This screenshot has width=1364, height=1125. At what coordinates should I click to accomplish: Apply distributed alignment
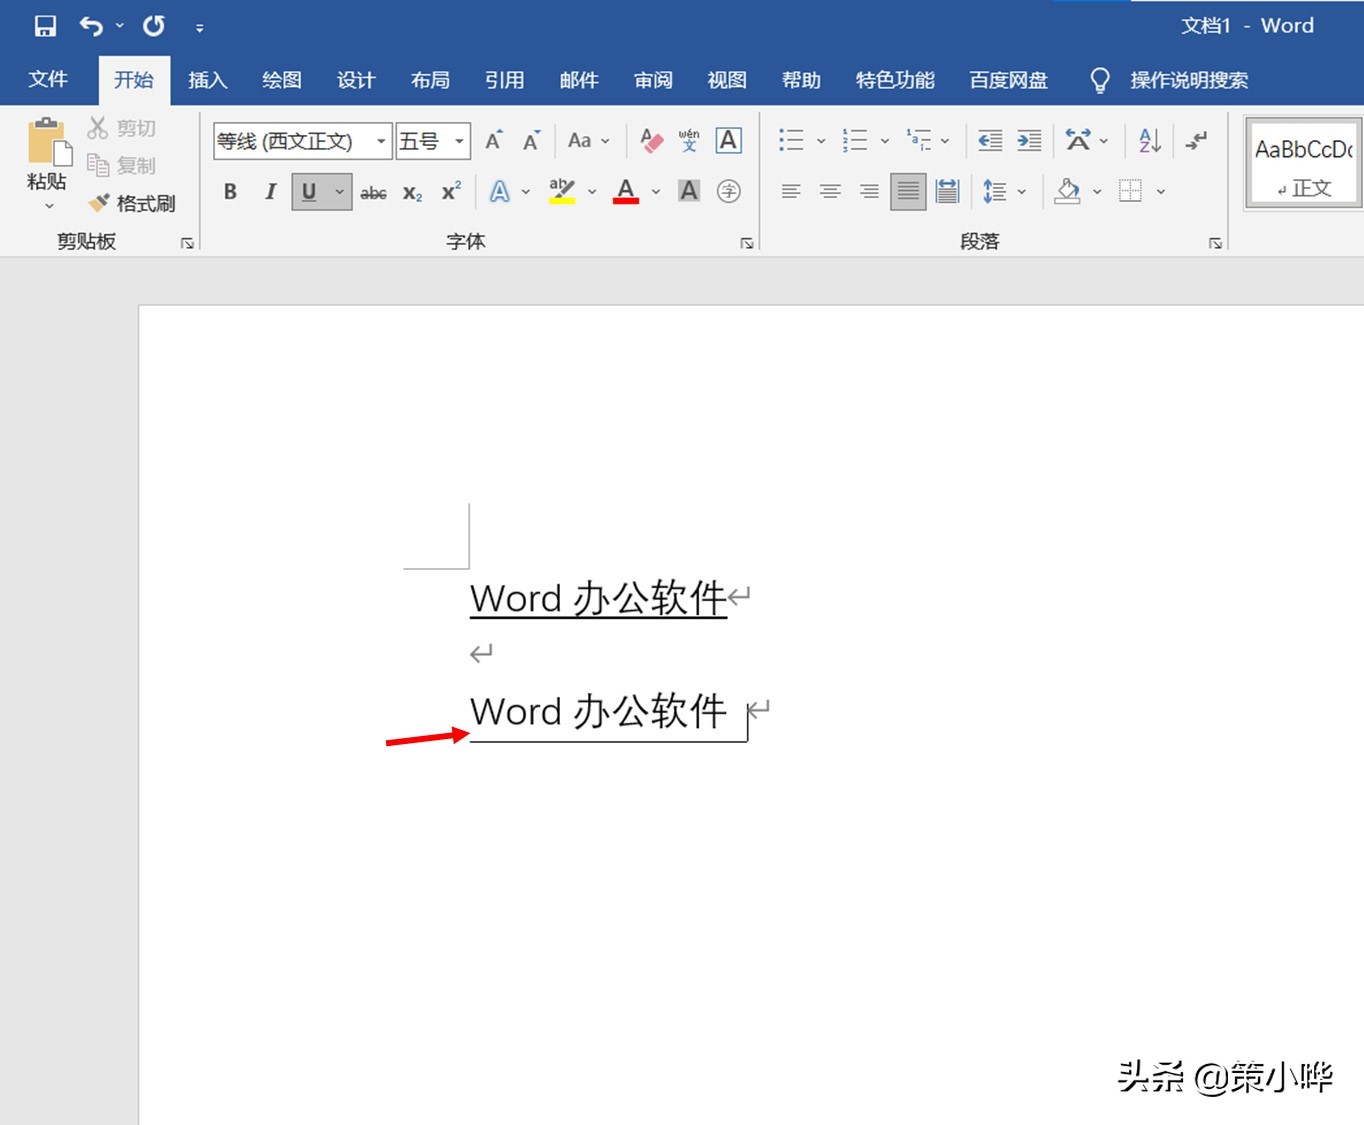pos(947,191)
